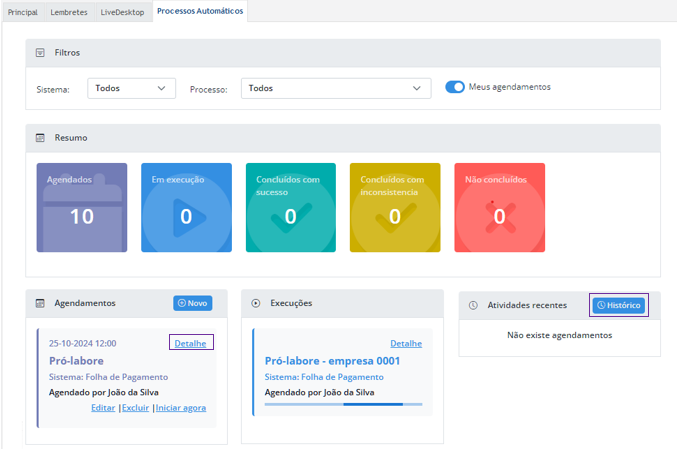This screenshot has height=450, width=679.
Task: Click the Editar link
Action: click(x=103, y=408)
